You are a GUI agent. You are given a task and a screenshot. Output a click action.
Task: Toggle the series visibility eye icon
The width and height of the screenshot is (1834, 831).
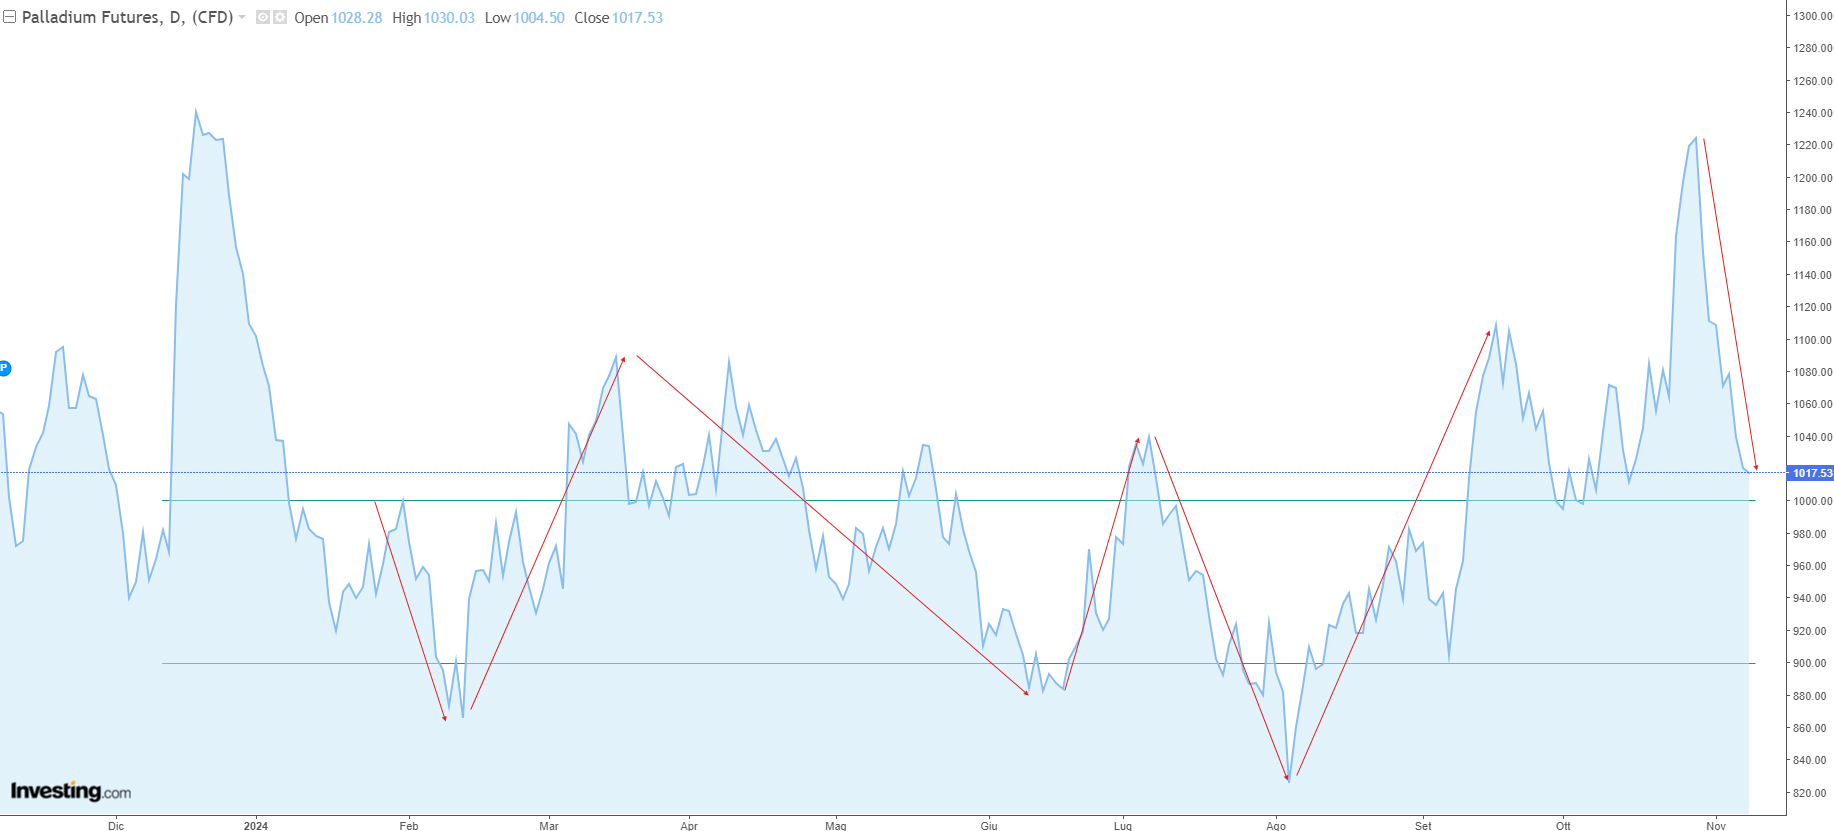(263, 17)
